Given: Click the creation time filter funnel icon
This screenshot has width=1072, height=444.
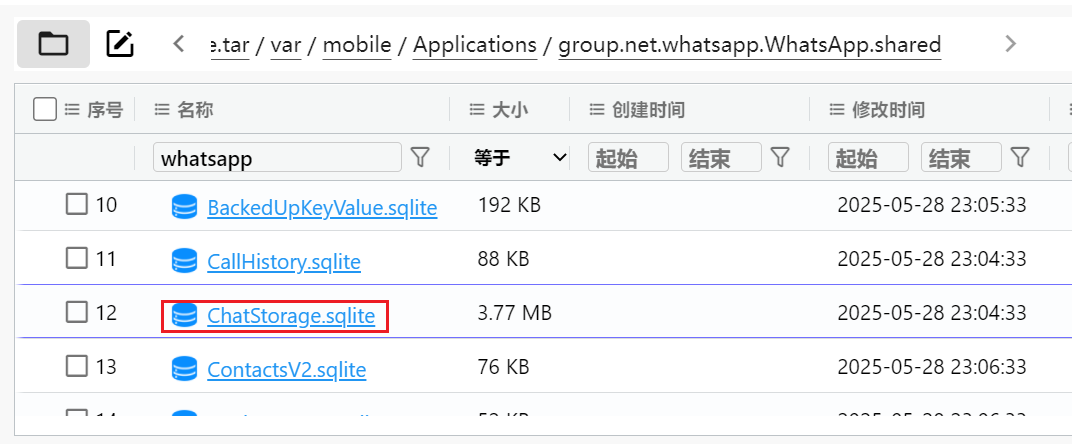Looking at the screenshot, I should (780, 157).
